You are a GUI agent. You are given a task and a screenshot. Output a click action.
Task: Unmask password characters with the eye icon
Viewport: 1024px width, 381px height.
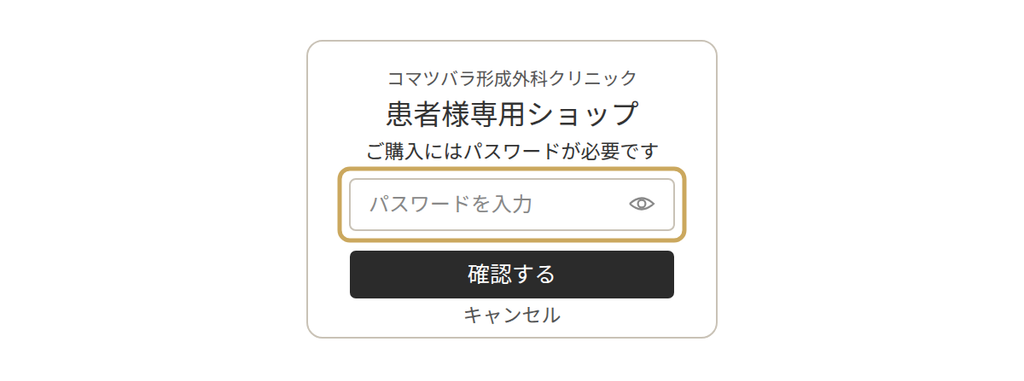tap(641, 204)
